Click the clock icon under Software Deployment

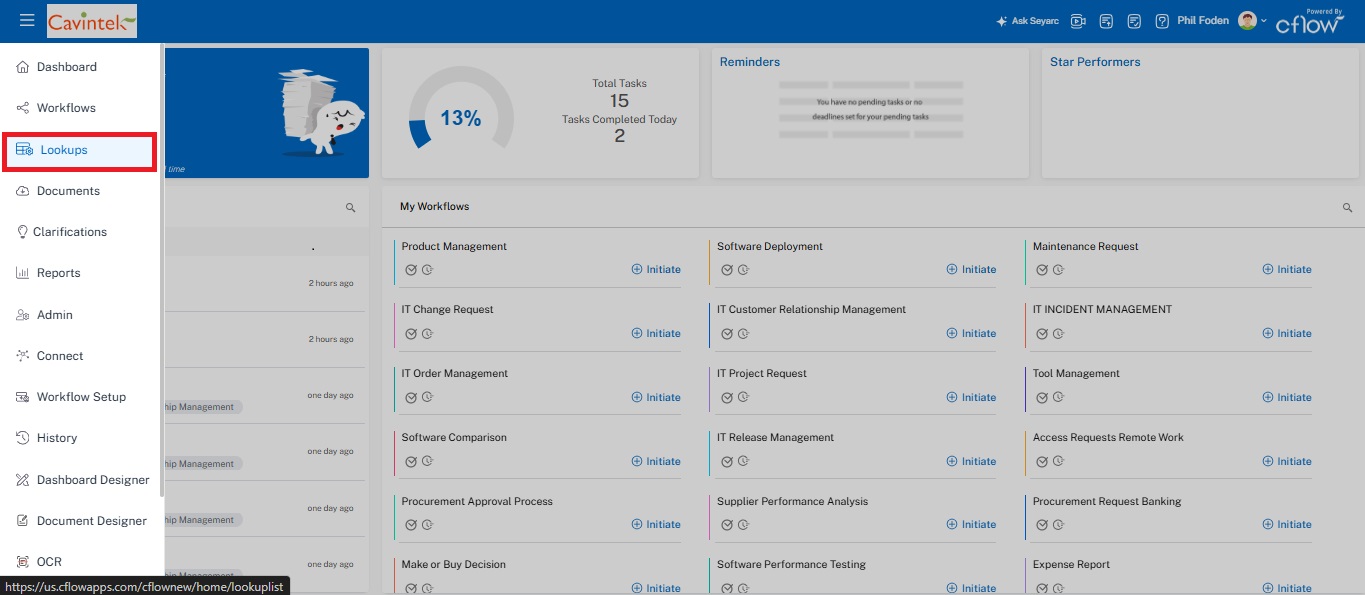[742, 270]
